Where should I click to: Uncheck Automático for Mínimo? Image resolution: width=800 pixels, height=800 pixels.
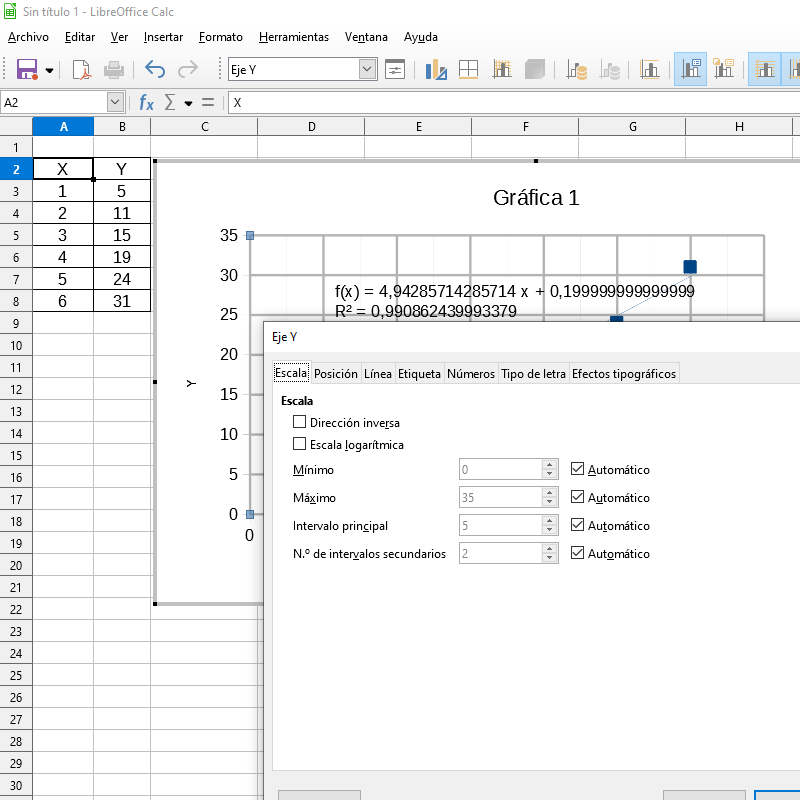[577, 469]
